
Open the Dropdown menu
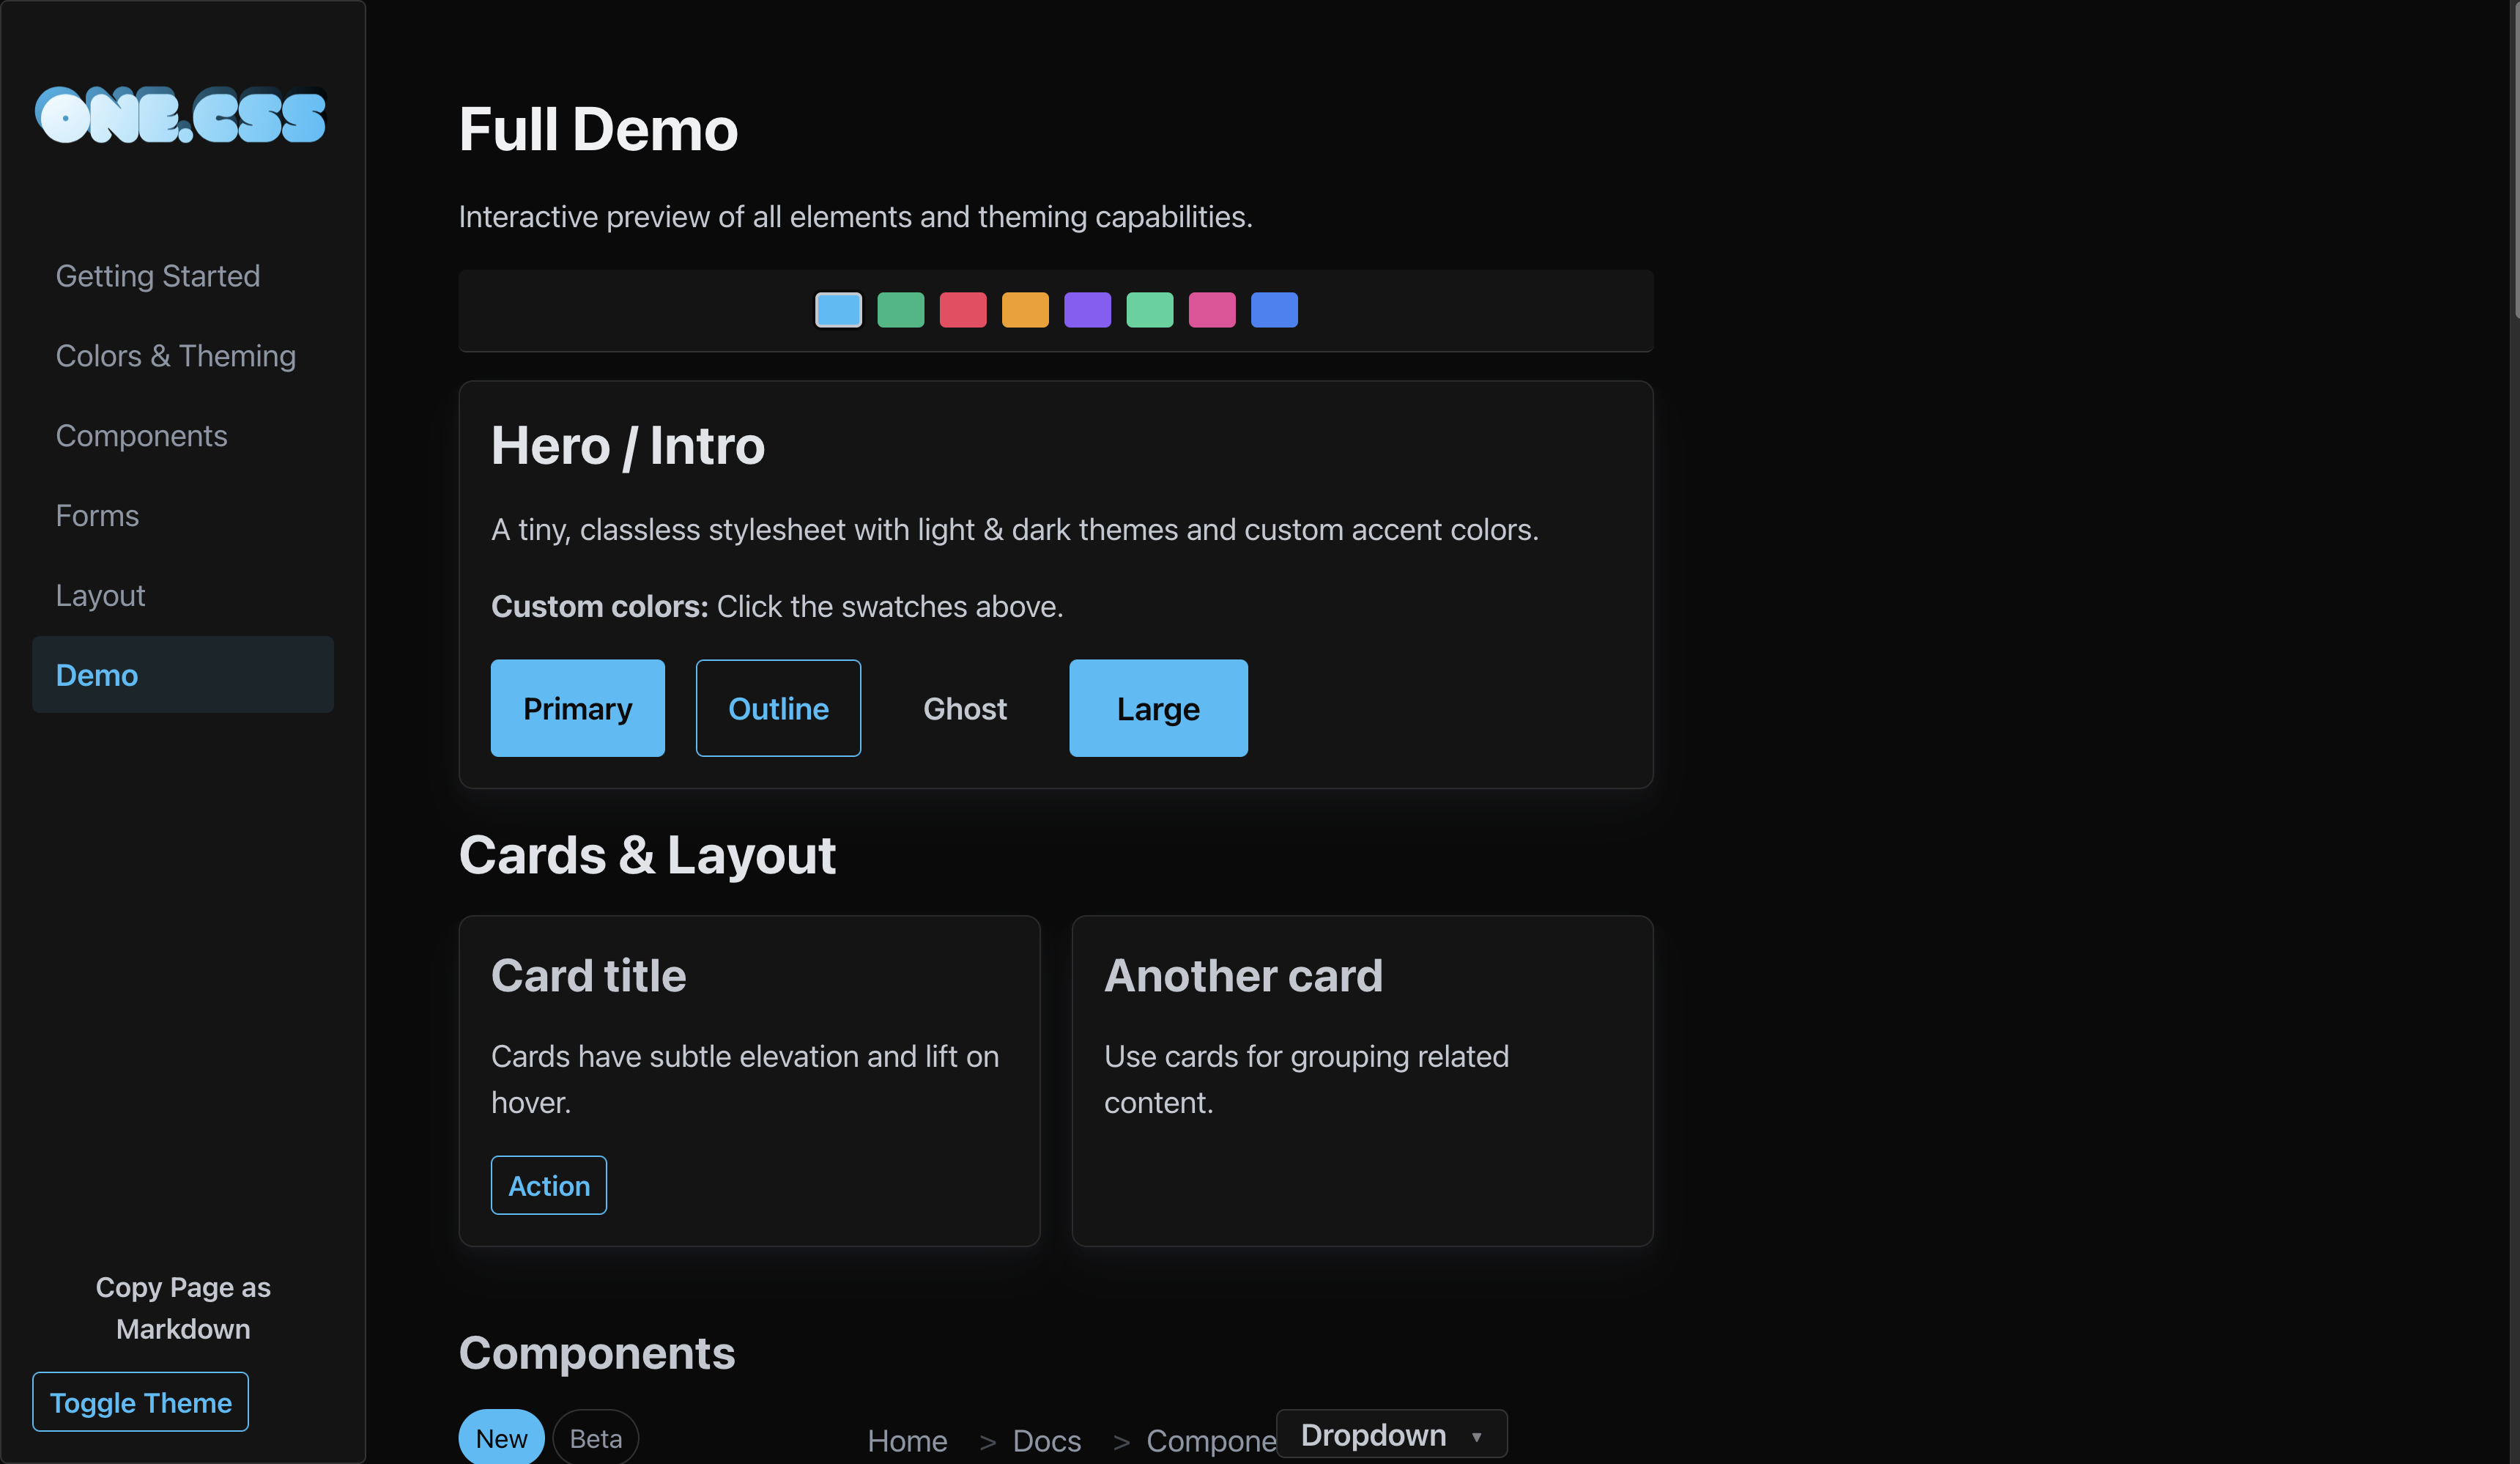click(x=1391, y=1435)
